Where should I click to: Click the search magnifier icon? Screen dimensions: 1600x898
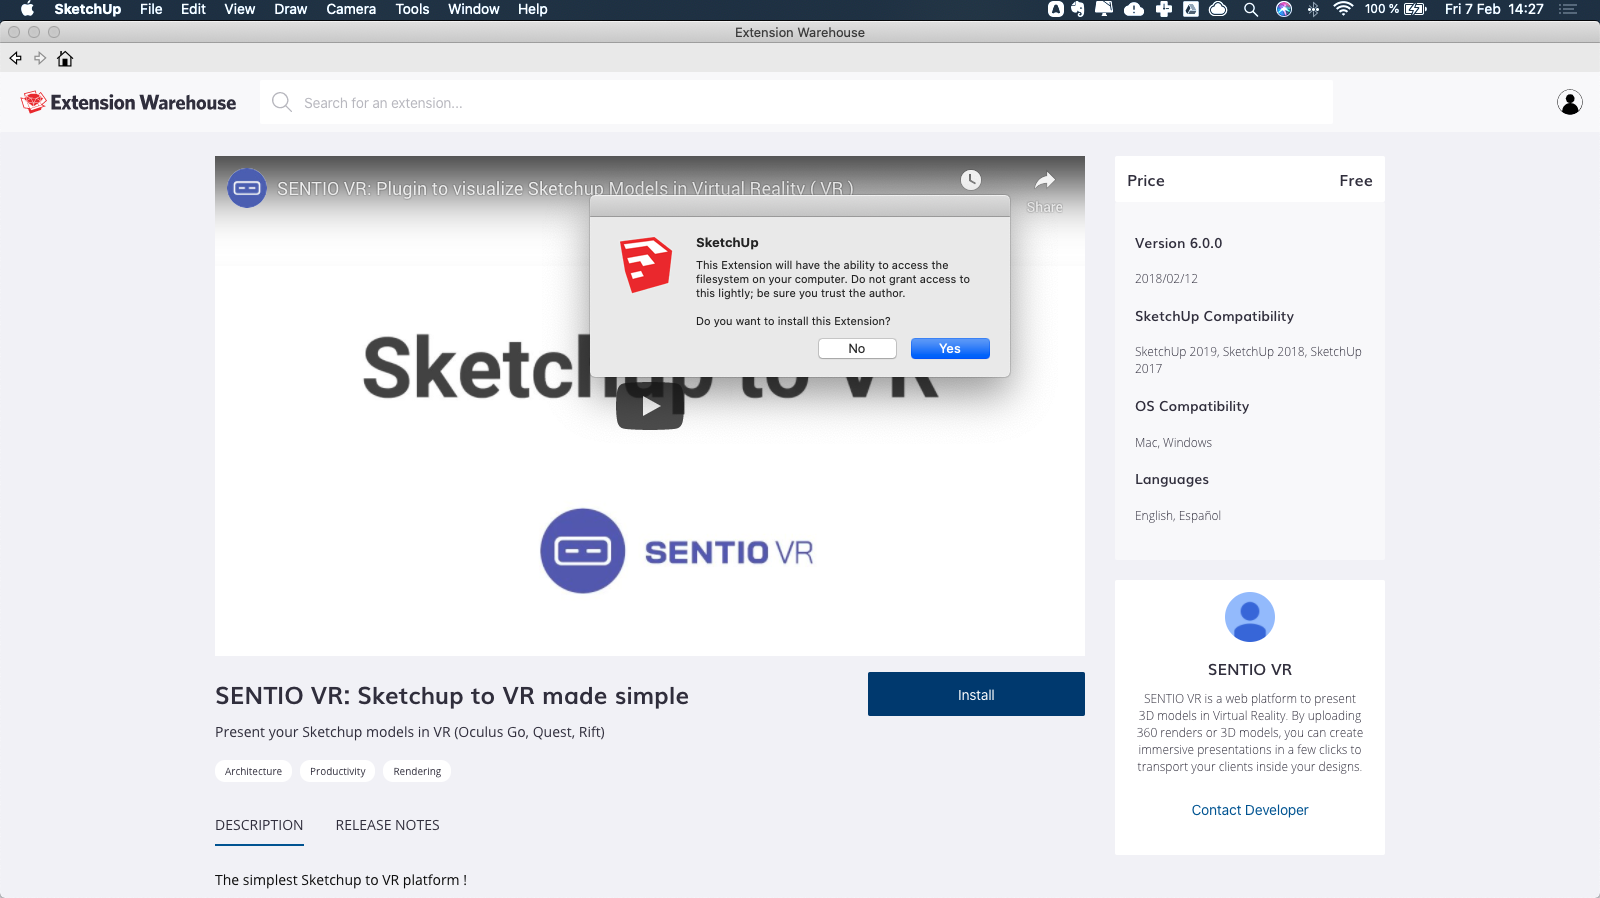pos(282,102)
